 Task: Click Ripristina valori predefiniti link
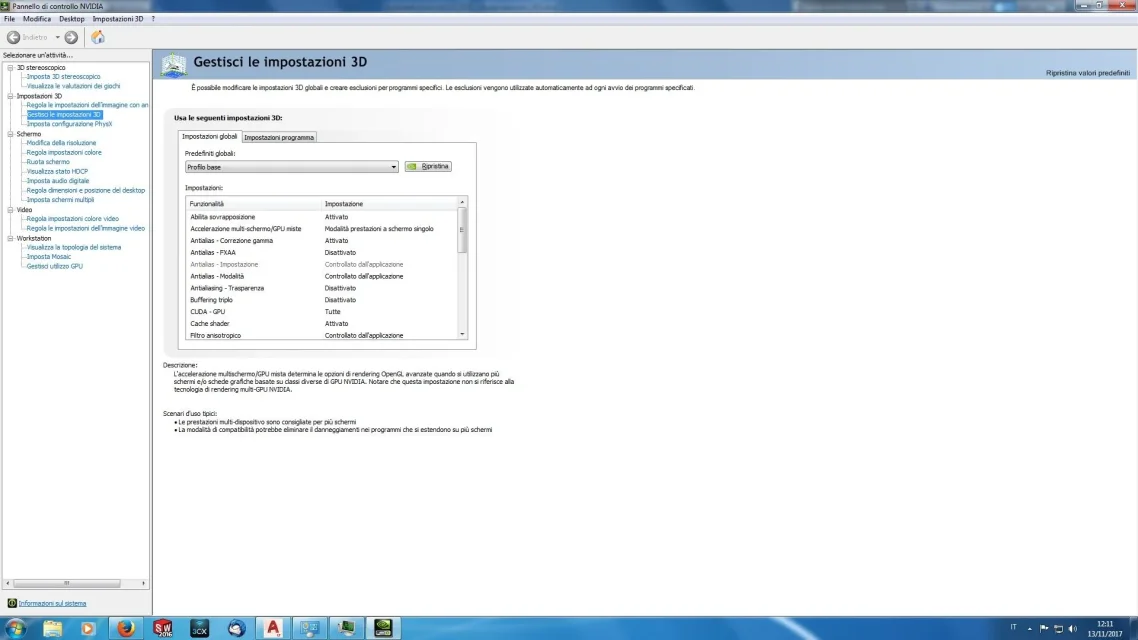[1087, 73]
